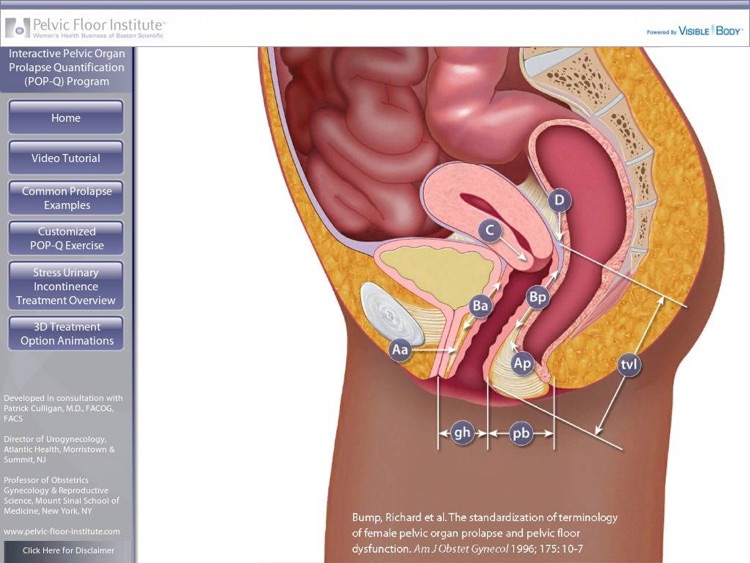Click the Aa point marker
Screen dimensions: 750x563
coord(400,350)
